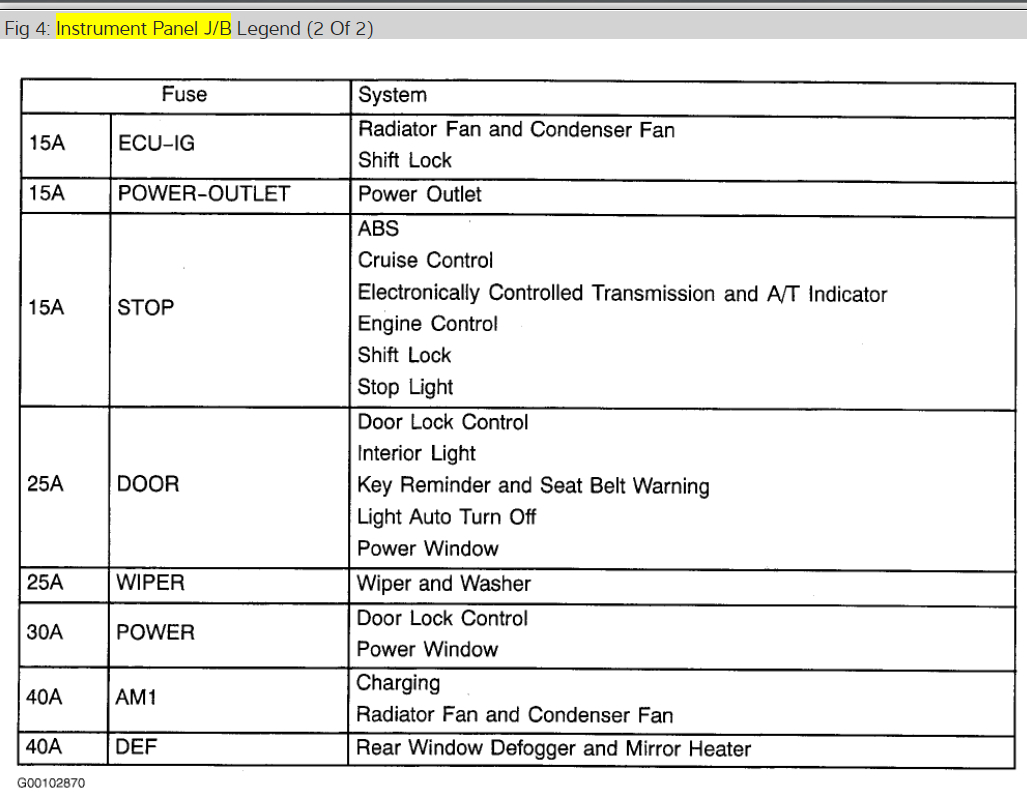Click the 40A rating in AM1 row

point(44,697)
